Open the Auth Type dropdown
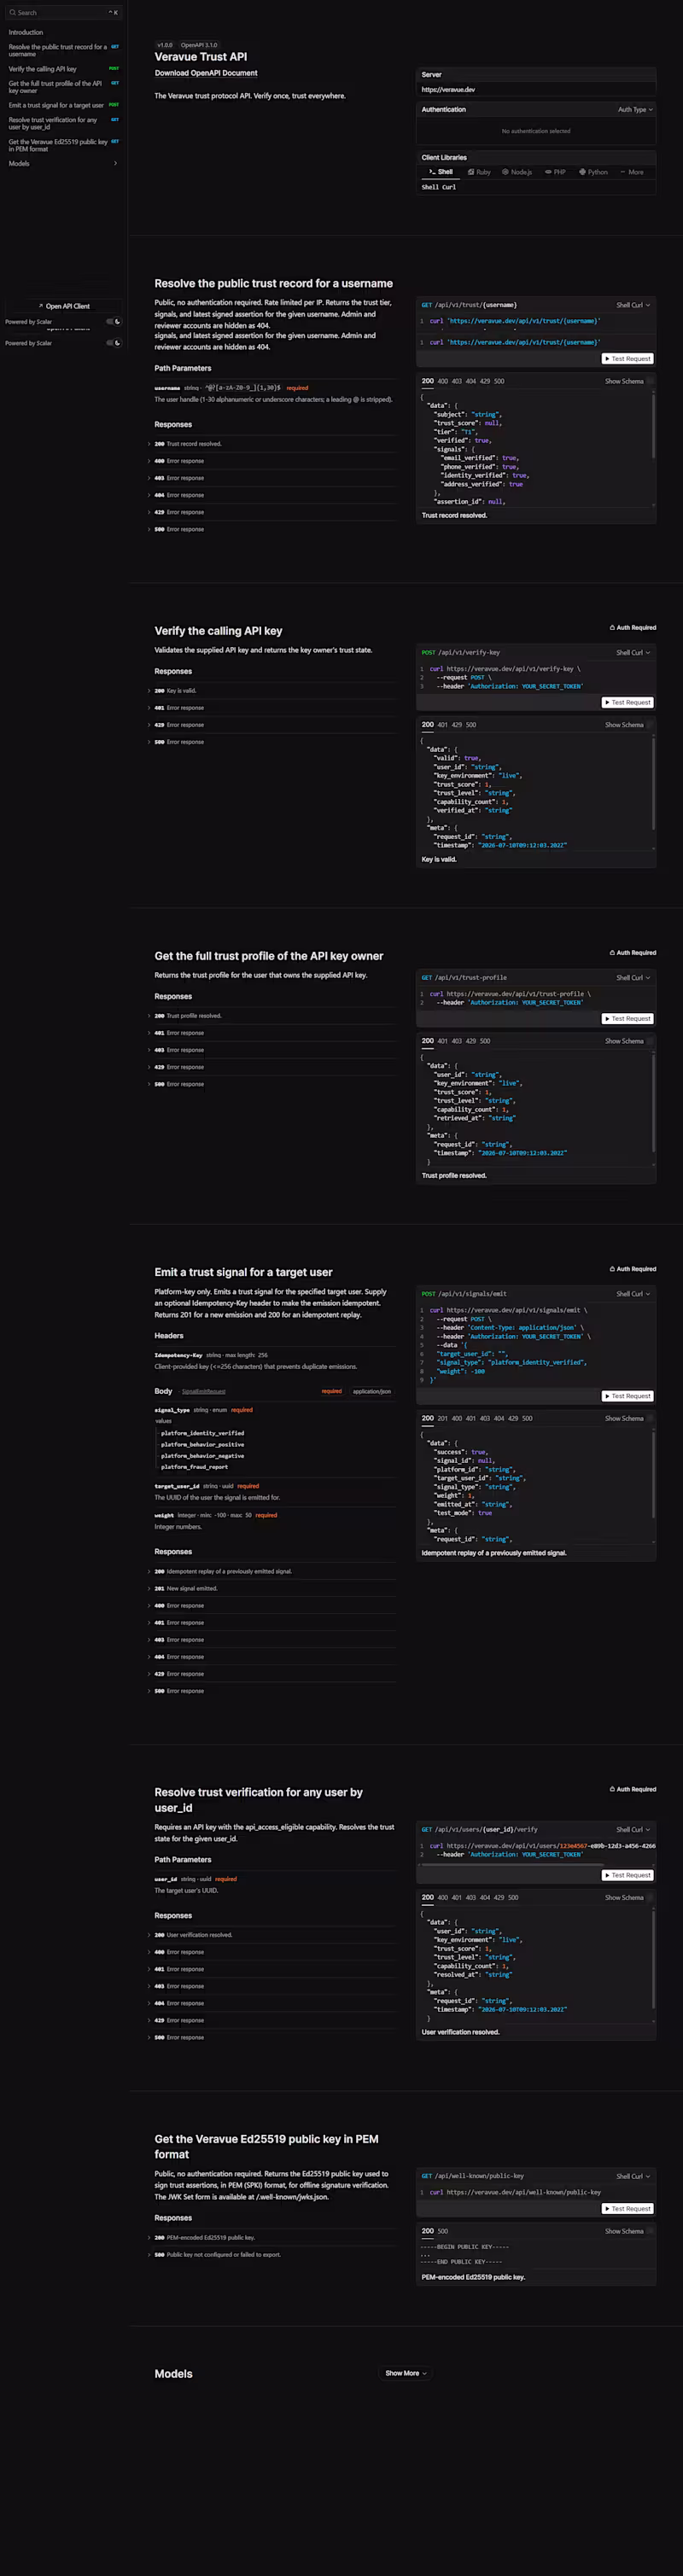The height and width of the screenshot is (2576, 683). 635,110
